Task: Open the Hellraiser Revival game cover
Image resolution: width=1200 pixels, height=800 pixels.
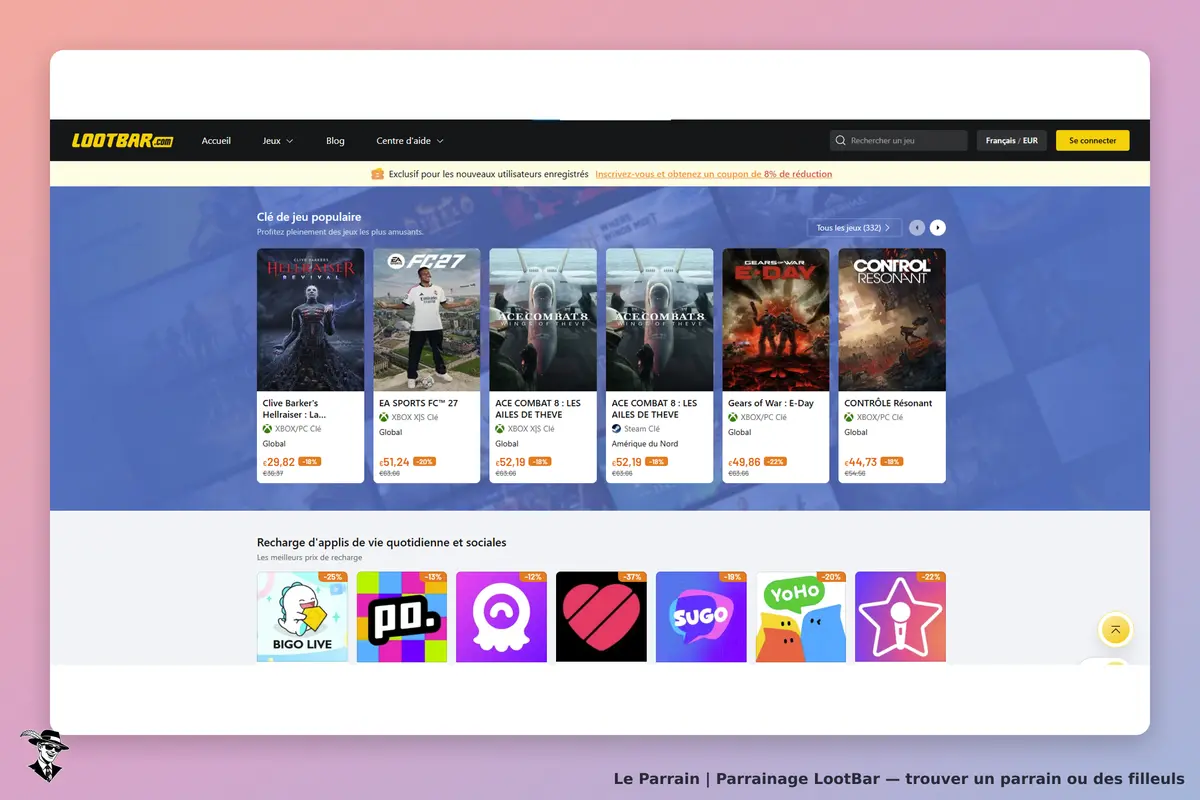Action: pyautogui.click(x=310, y=320)
